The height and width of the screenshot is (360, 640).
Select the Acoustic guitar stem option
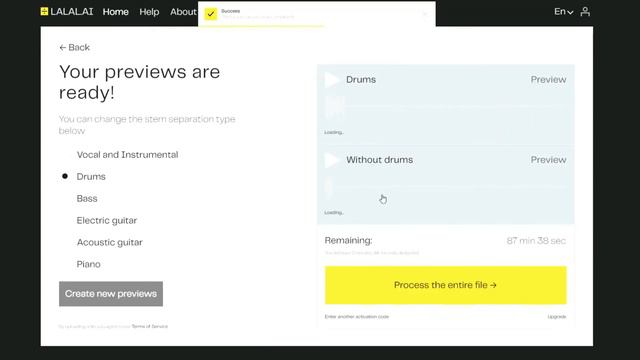coord(109,242)
